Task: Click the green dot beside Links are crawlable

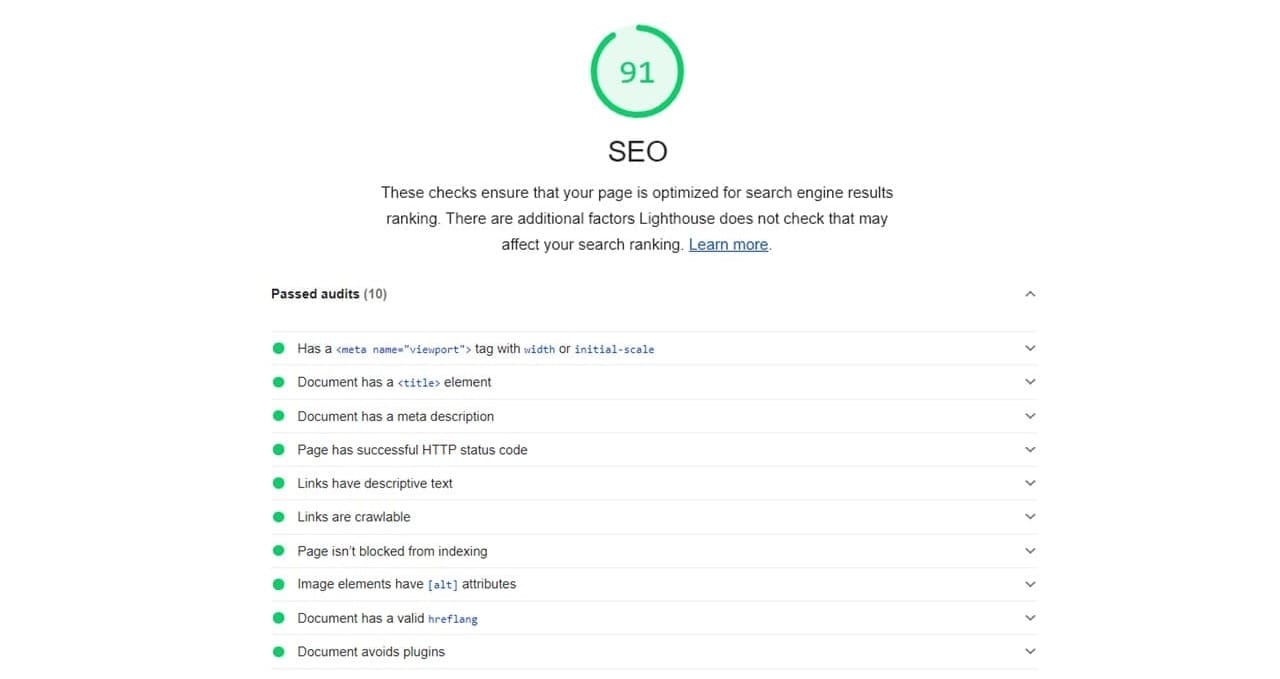Action: [279, 517]
